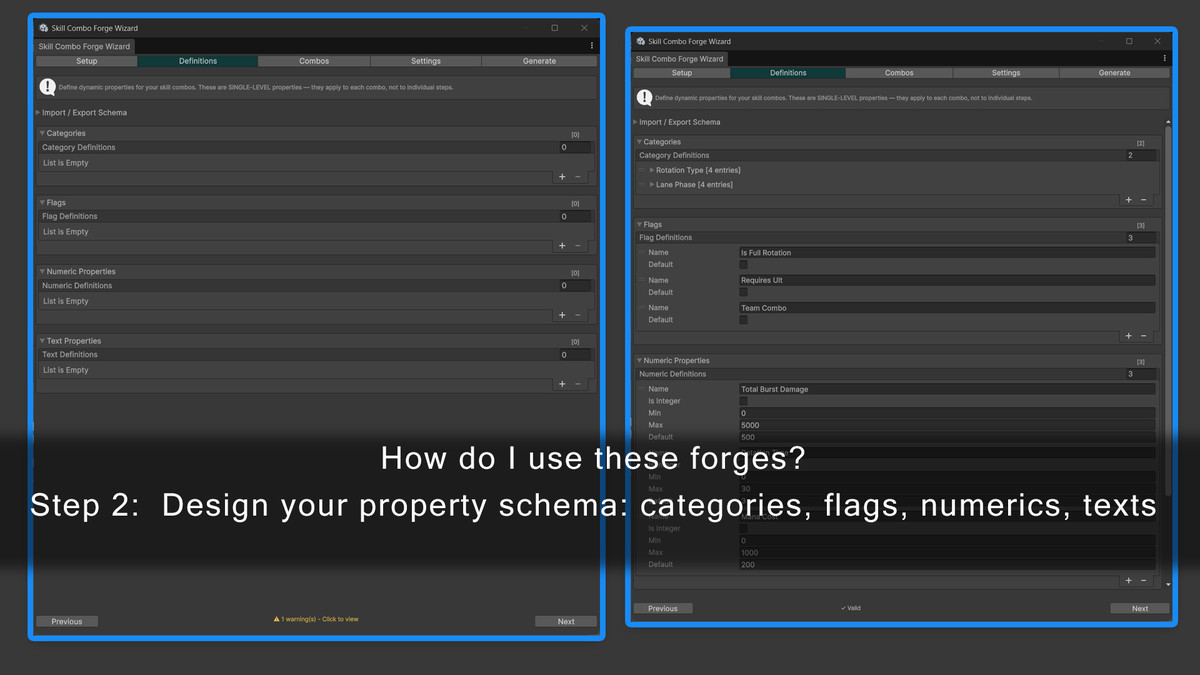Collapse Numeric Properties in left window
Image resolution: width=1200 pixels, height=675 pixels.
(42, 272)
